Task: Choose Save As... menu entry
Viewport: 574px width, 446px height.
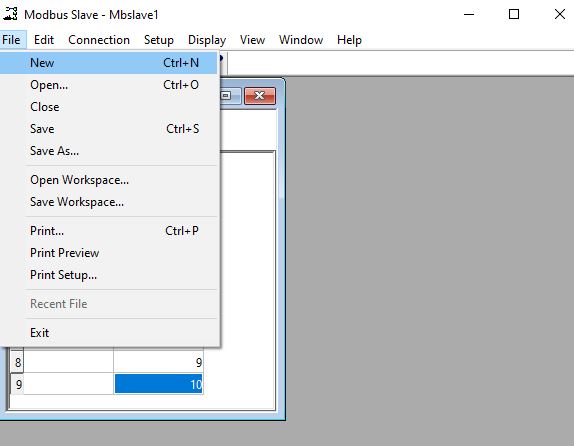Action: 109,151
